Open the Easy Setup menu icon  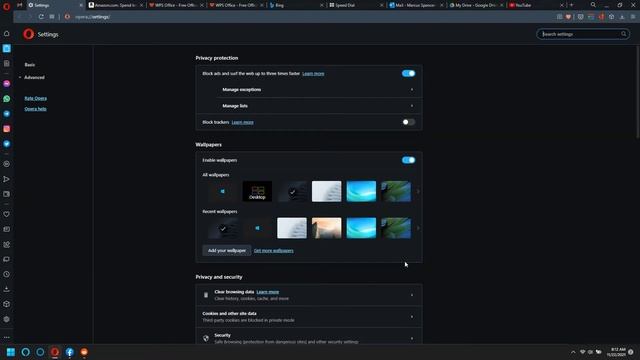pyautogui.click(x=633, y=17)
